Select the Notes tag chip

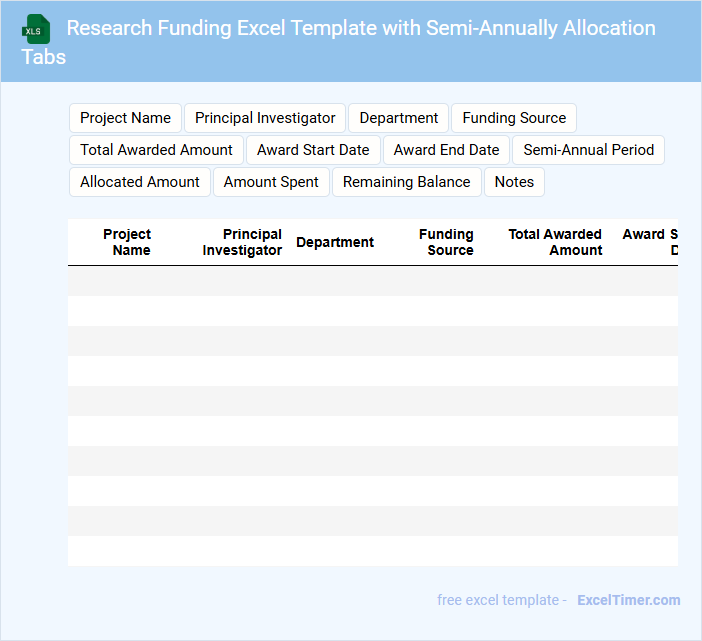pyautogui.click(x=514, y=182)
